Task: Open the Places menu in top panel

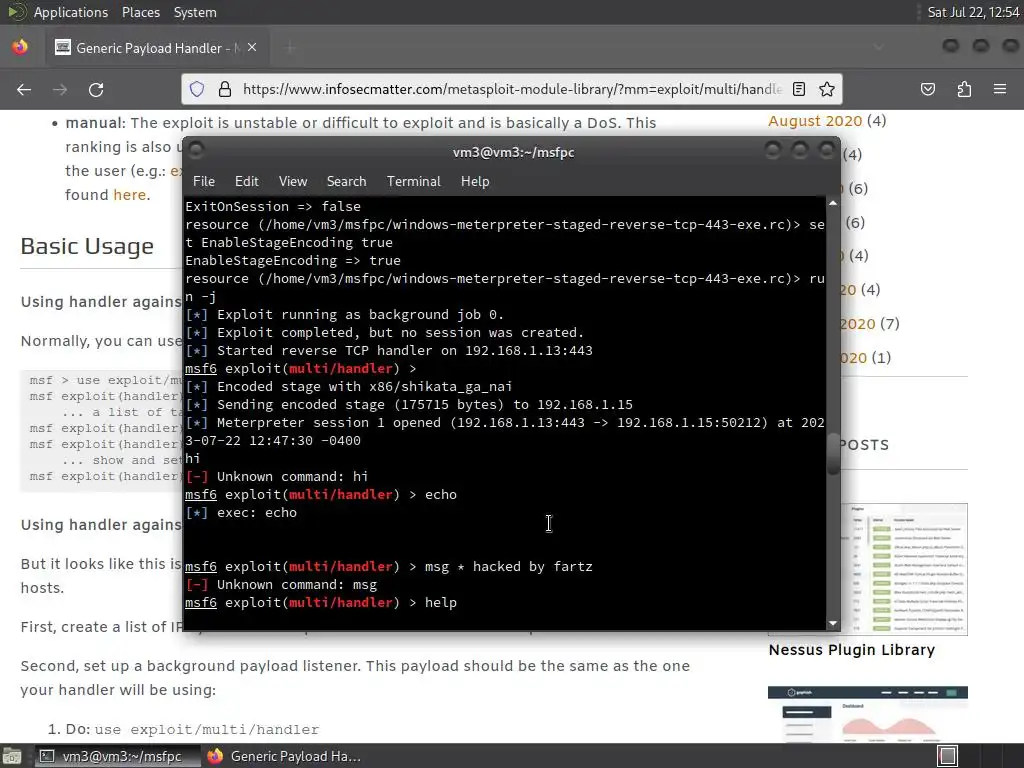Action: tap(140, 12)
